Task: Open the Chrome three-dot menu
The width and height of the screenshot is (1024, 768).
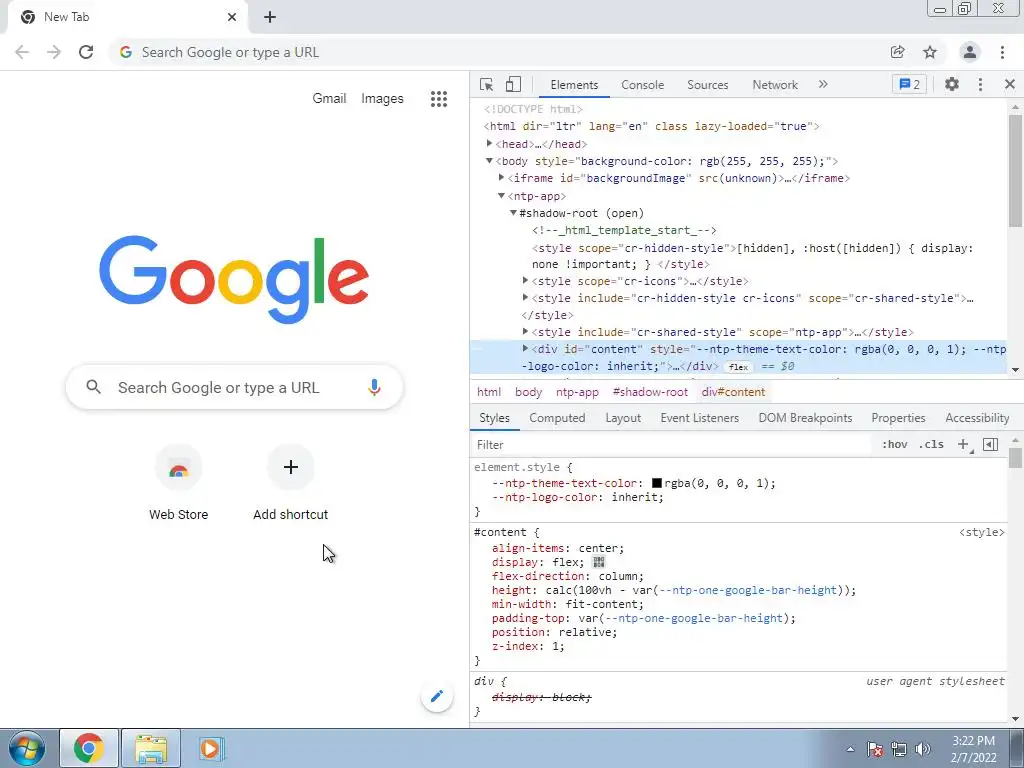Action: [1002, 52]
